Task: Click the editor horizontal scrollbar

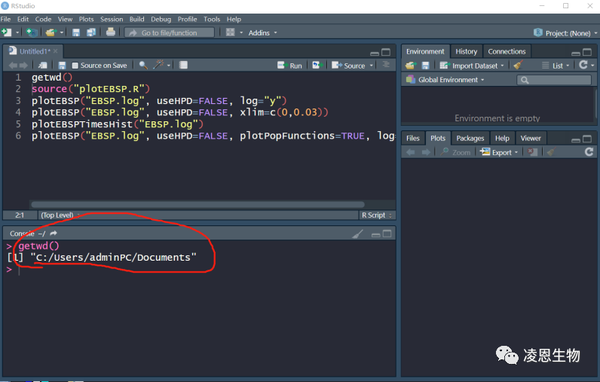Action: (x=198, y=204)
